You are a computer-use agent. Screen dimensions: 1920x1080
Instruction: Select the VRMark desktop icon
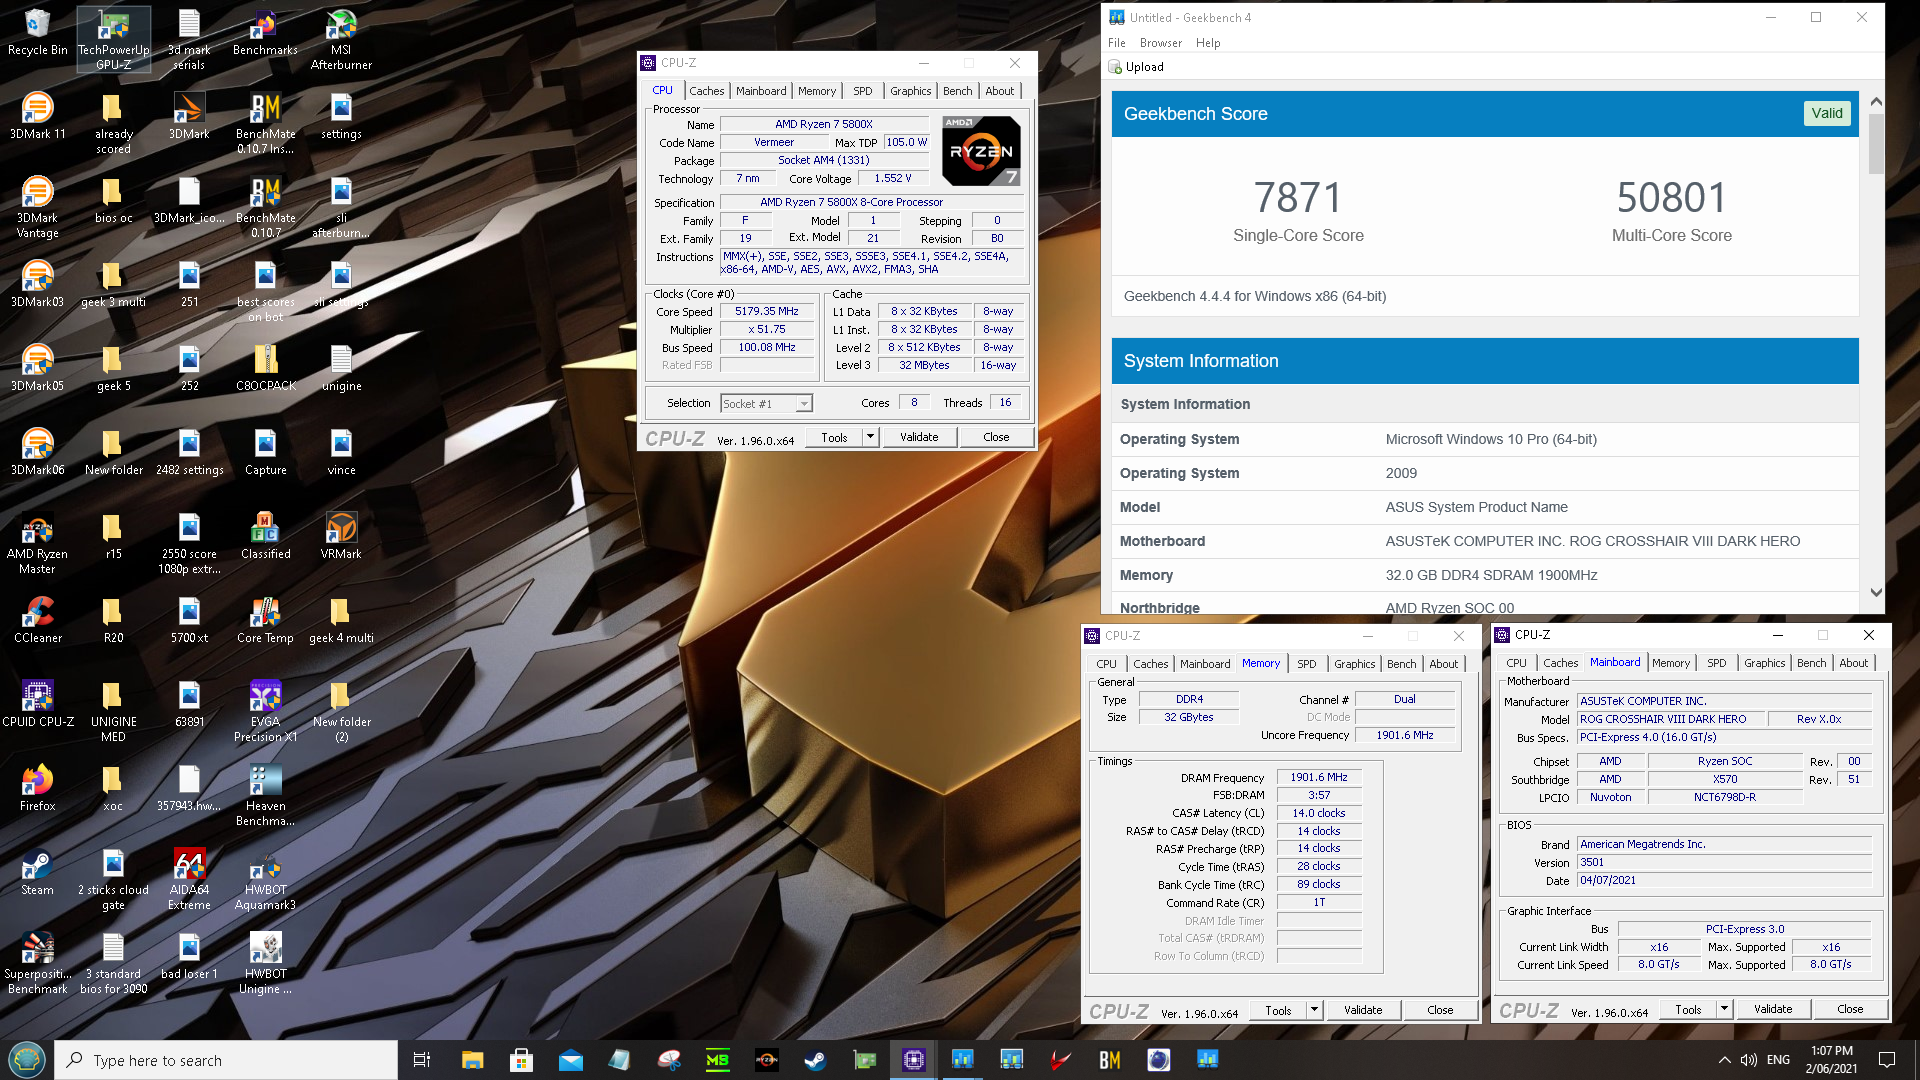coord(341,536)
